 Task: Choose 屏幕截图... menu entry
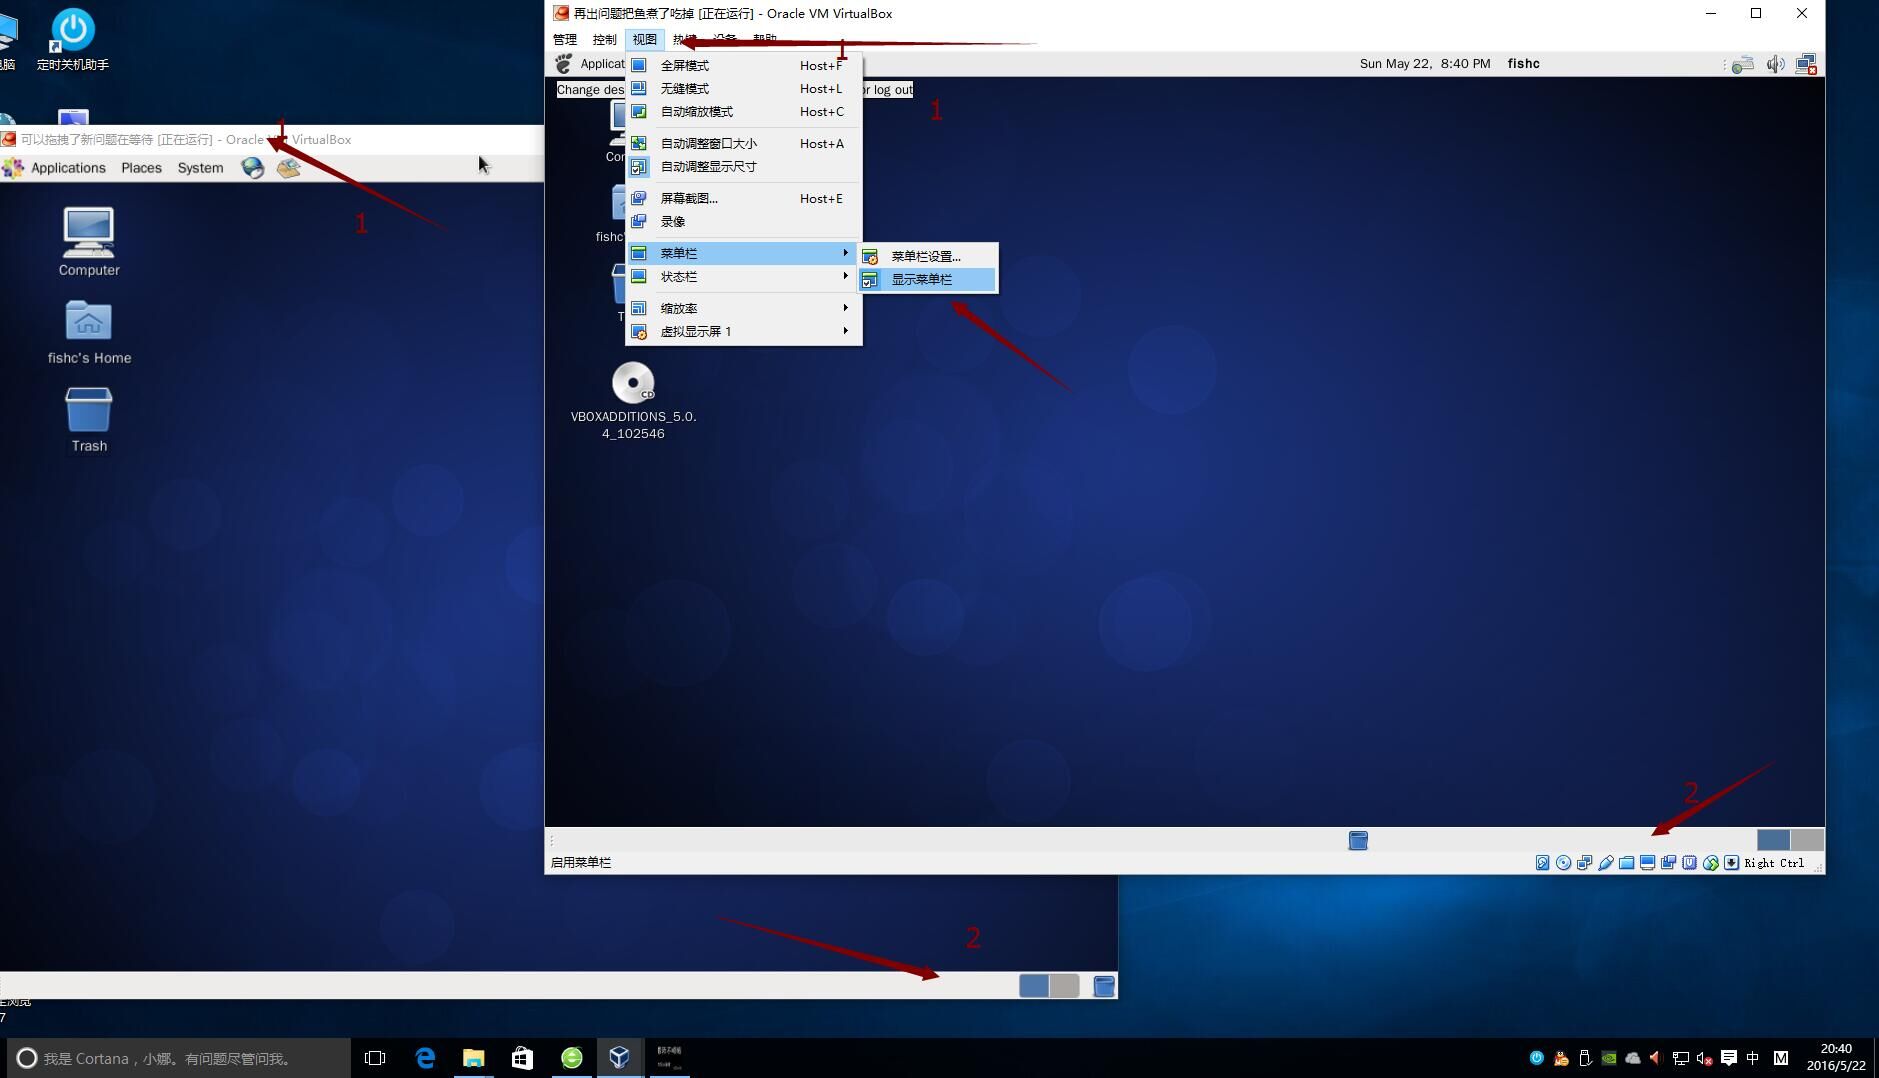point(744,198)
